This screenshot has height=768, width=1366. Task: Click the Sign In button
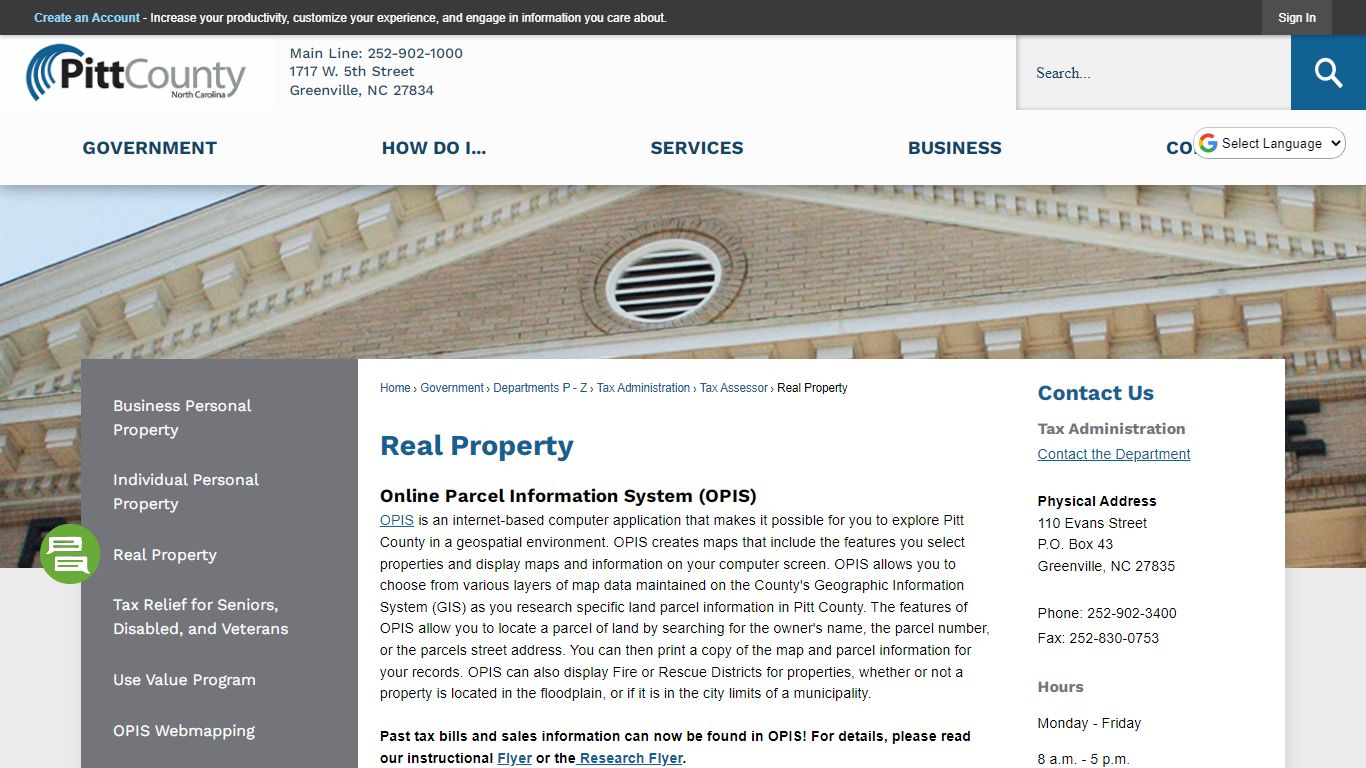coord(1297,18)
